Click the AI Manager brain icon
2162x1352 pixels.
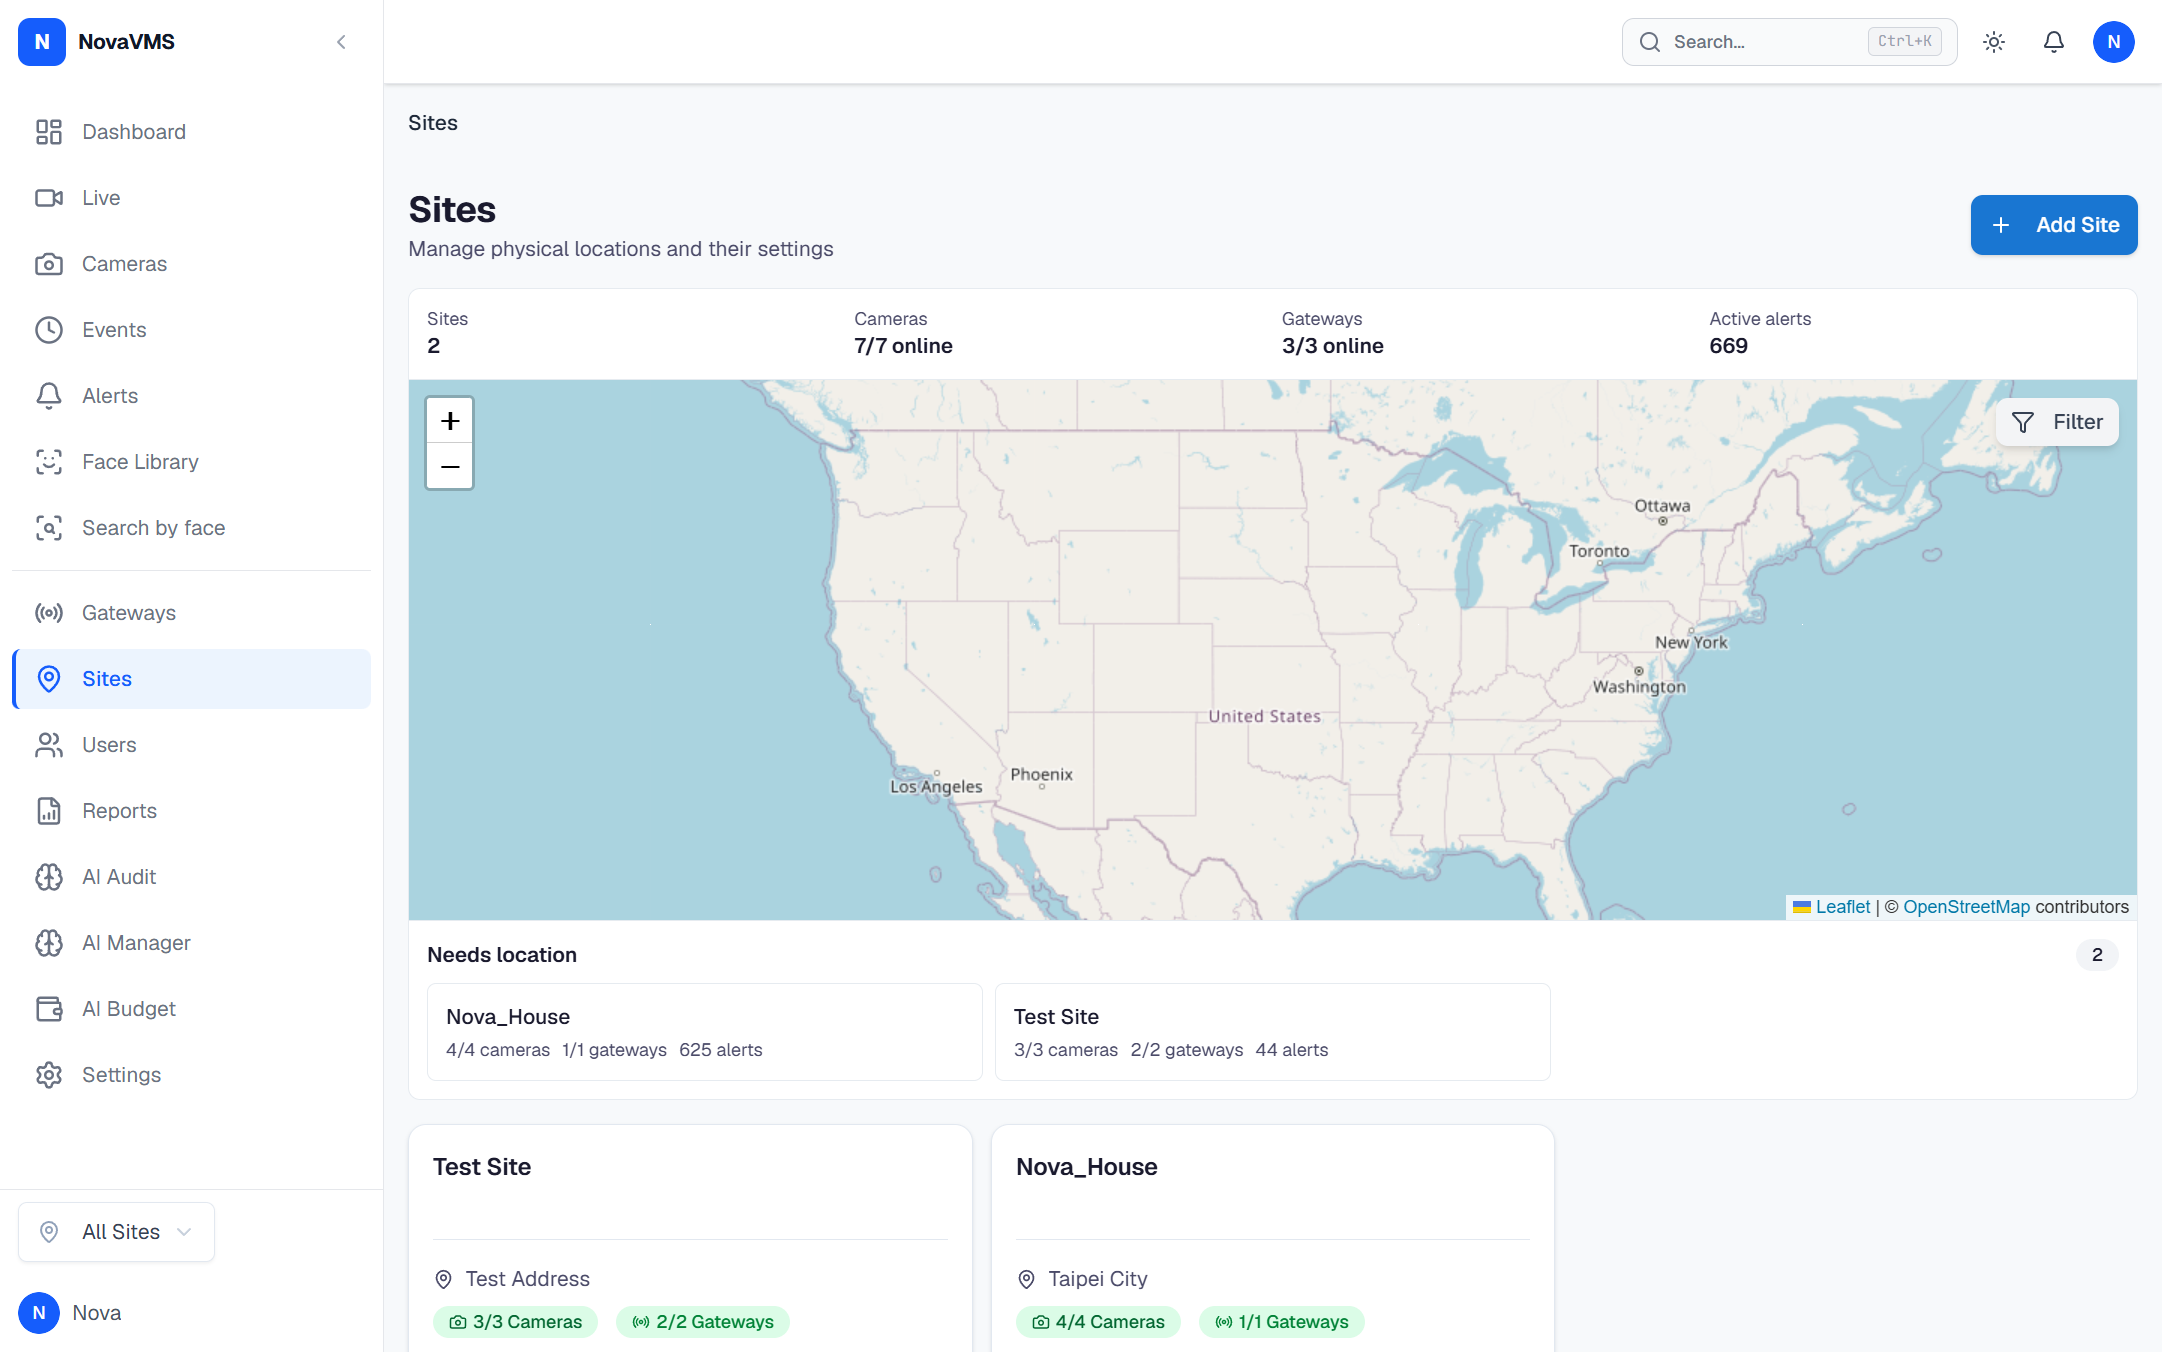click(49, 943)
